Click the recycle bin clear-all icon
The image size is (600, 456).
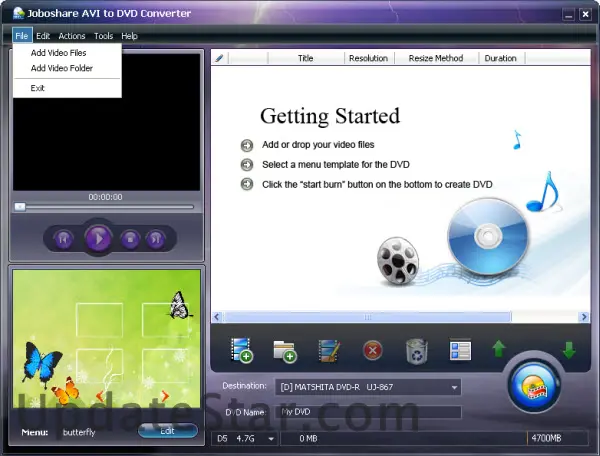click(417, 351)
